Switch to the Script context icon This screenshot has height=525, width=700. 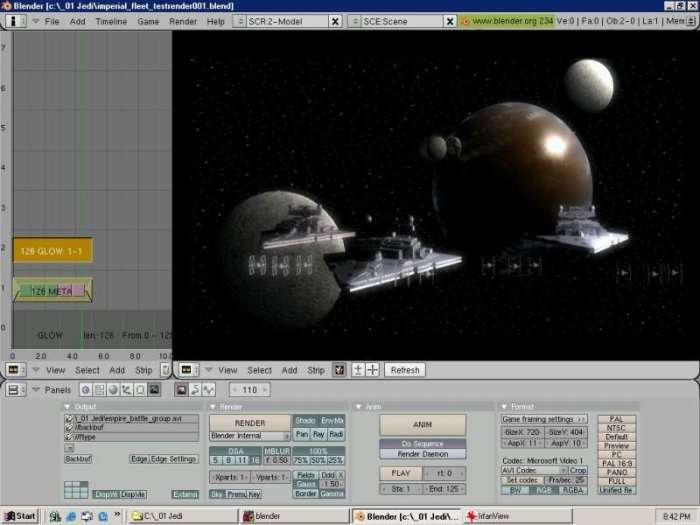100,390
